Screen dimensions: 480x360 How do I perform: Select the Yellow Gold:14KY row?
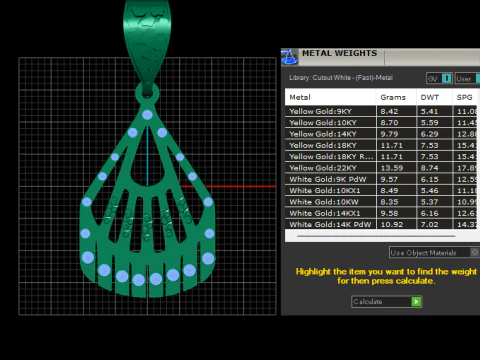(x=381, y=134)
